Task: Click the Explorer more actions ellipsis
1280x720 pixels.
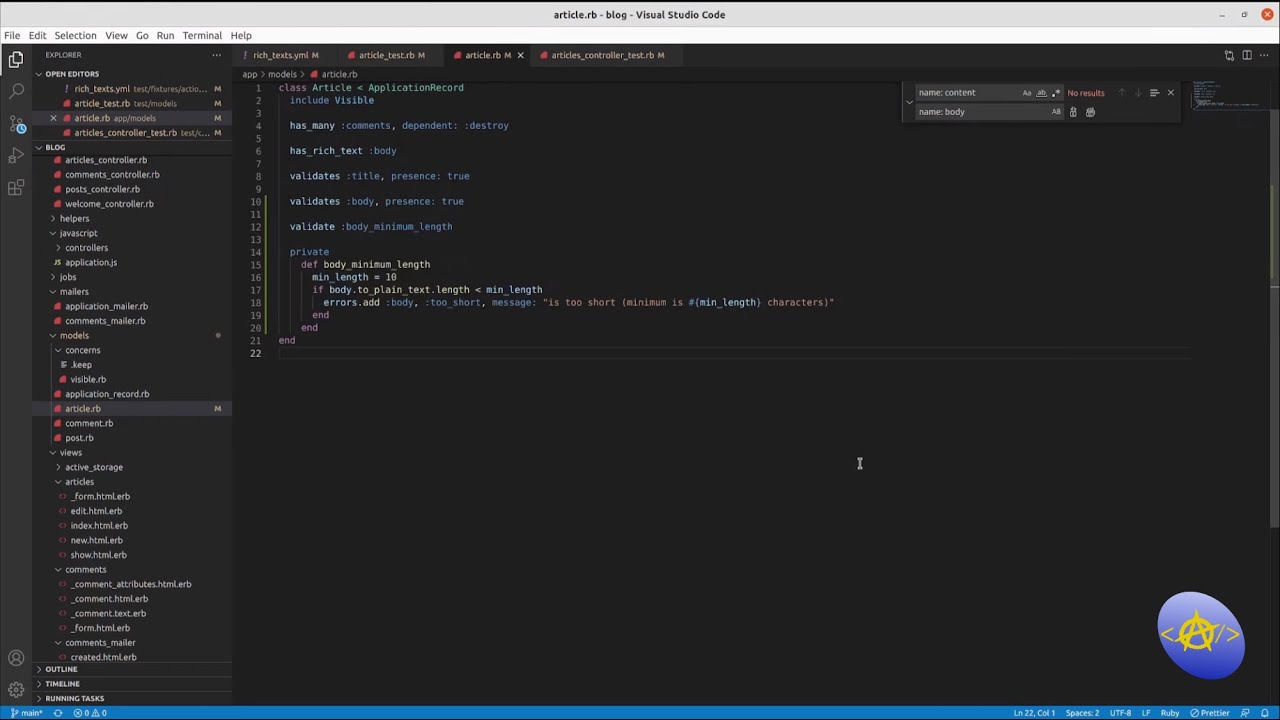Action: (x=216, y=55)
